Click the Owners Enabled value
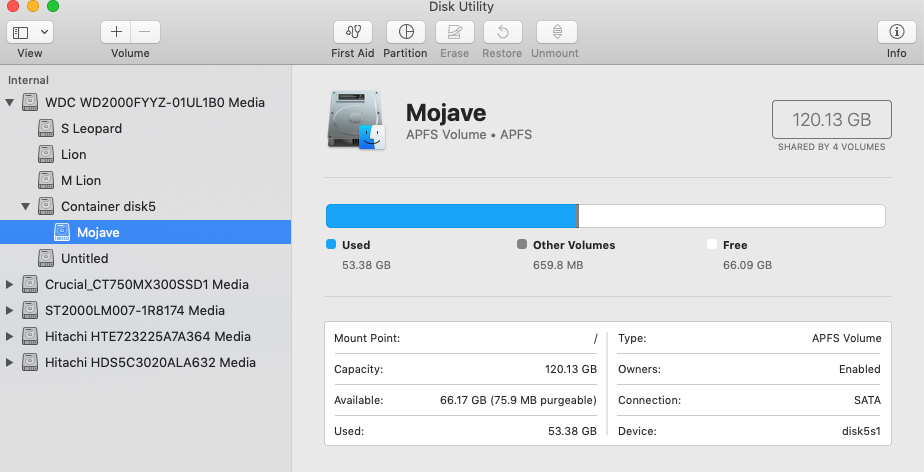Image resolution: width=924 pixels, height=472 pixels. [x=860, y=369]
